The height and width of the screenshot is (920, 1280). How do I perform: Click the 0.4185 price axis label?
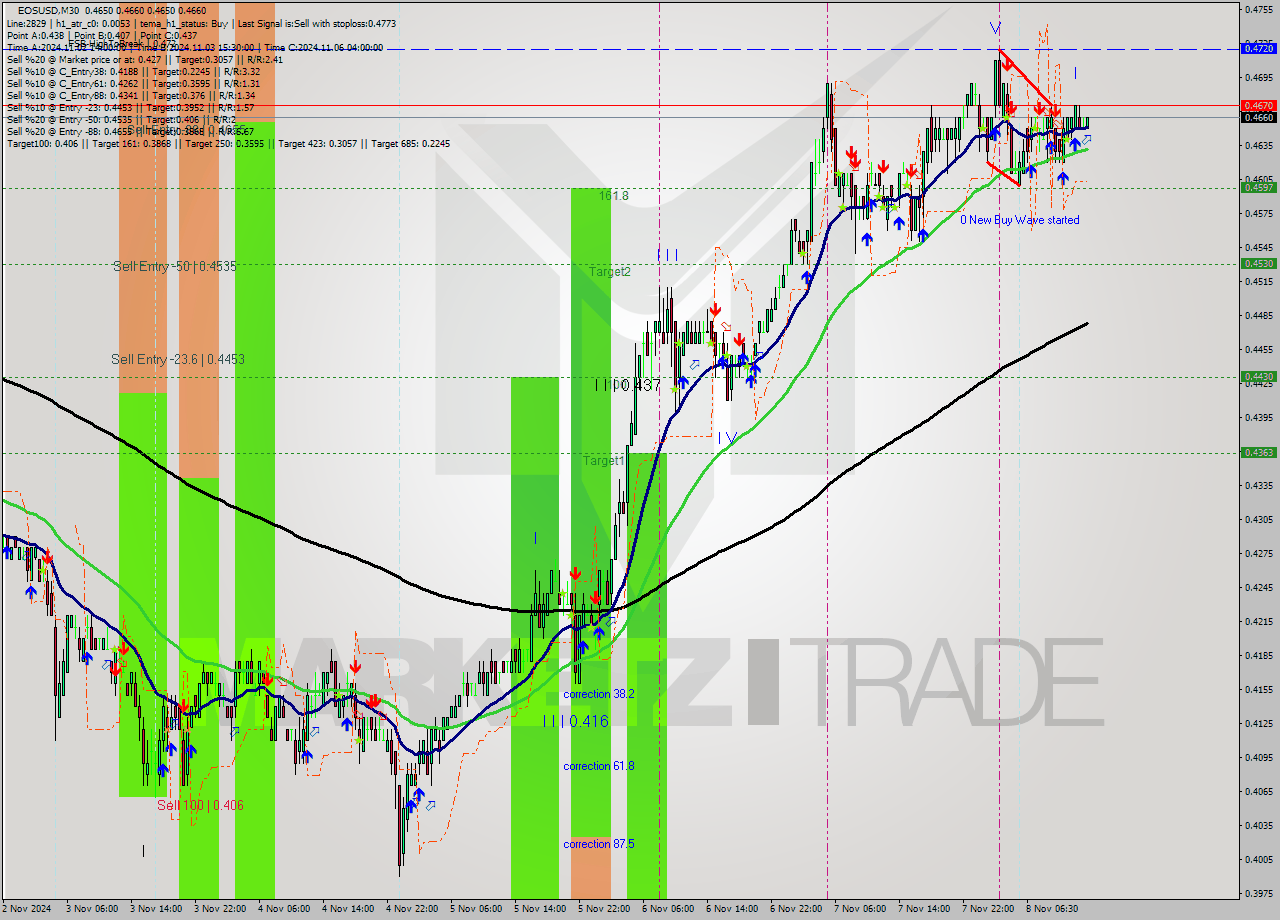tap(1258, 655)
